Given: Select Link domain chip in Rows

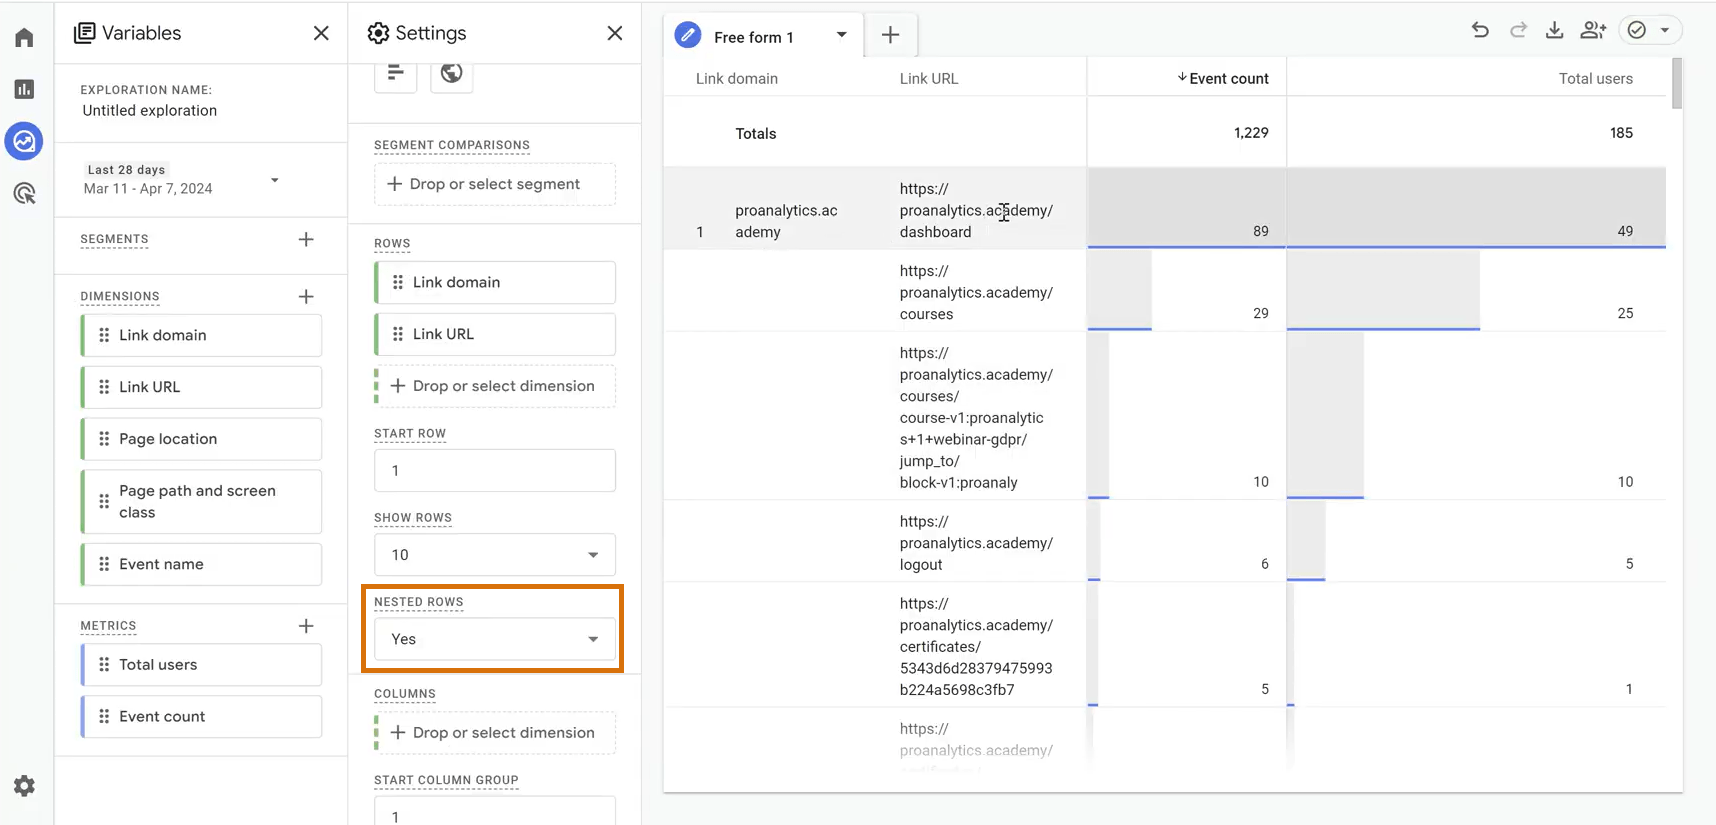Looking at the screenshot, I should pos(495,282).
